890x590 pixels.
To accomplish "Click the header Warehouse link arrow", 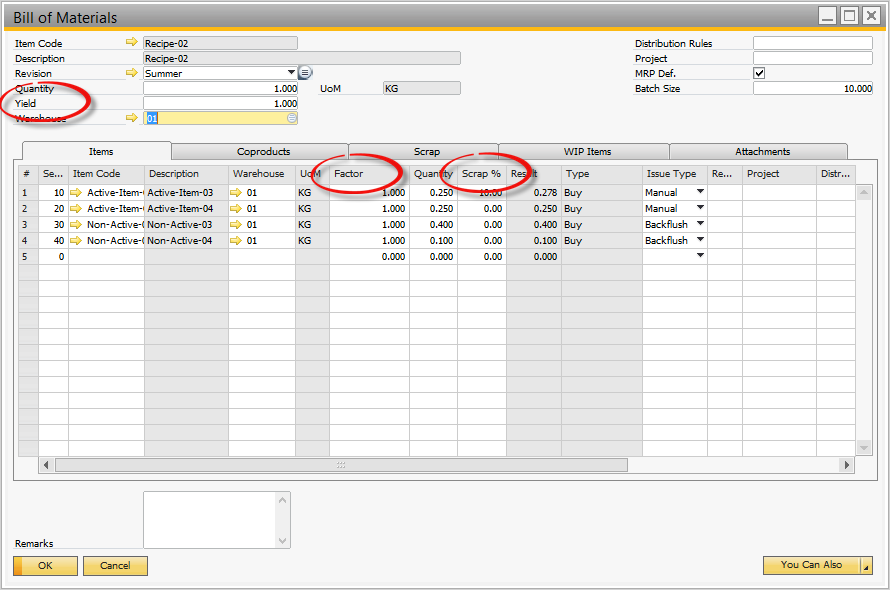I will [131, 118].
